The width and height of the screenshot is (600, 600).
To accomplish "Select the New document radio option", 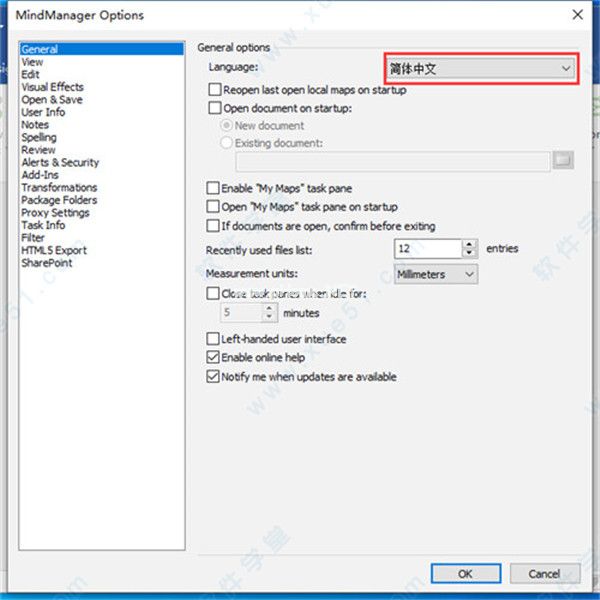I will (x=227, y=126).
